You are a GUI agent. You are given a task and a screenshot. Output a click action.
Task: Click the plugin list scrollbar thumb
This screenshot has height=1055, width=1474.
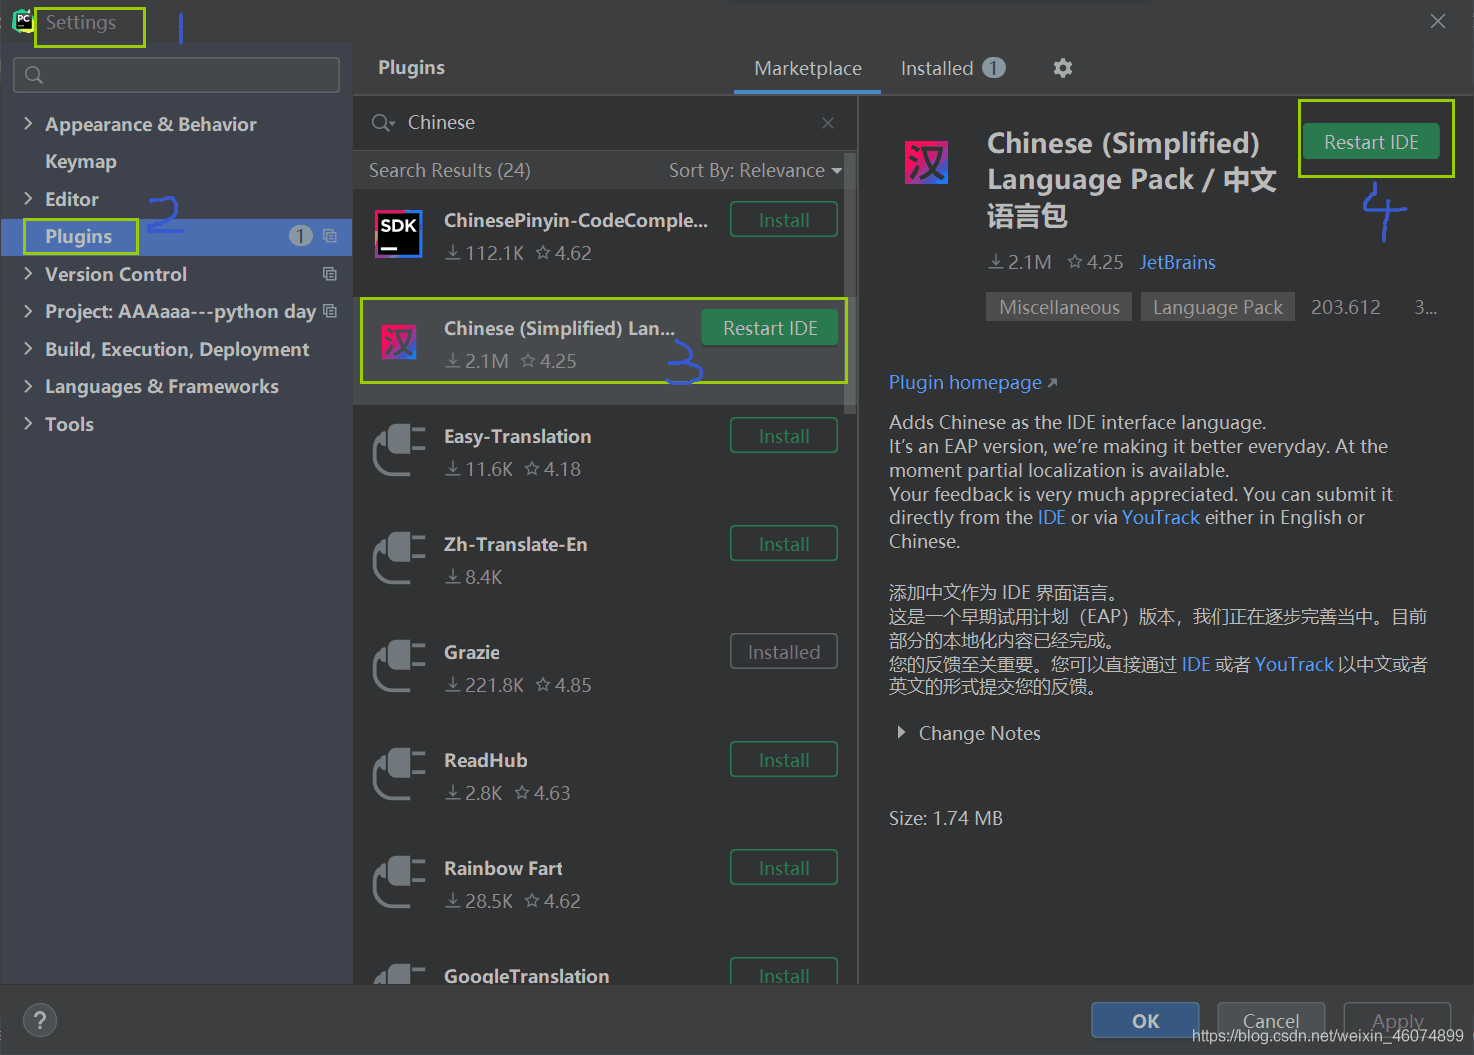point(850,283)
